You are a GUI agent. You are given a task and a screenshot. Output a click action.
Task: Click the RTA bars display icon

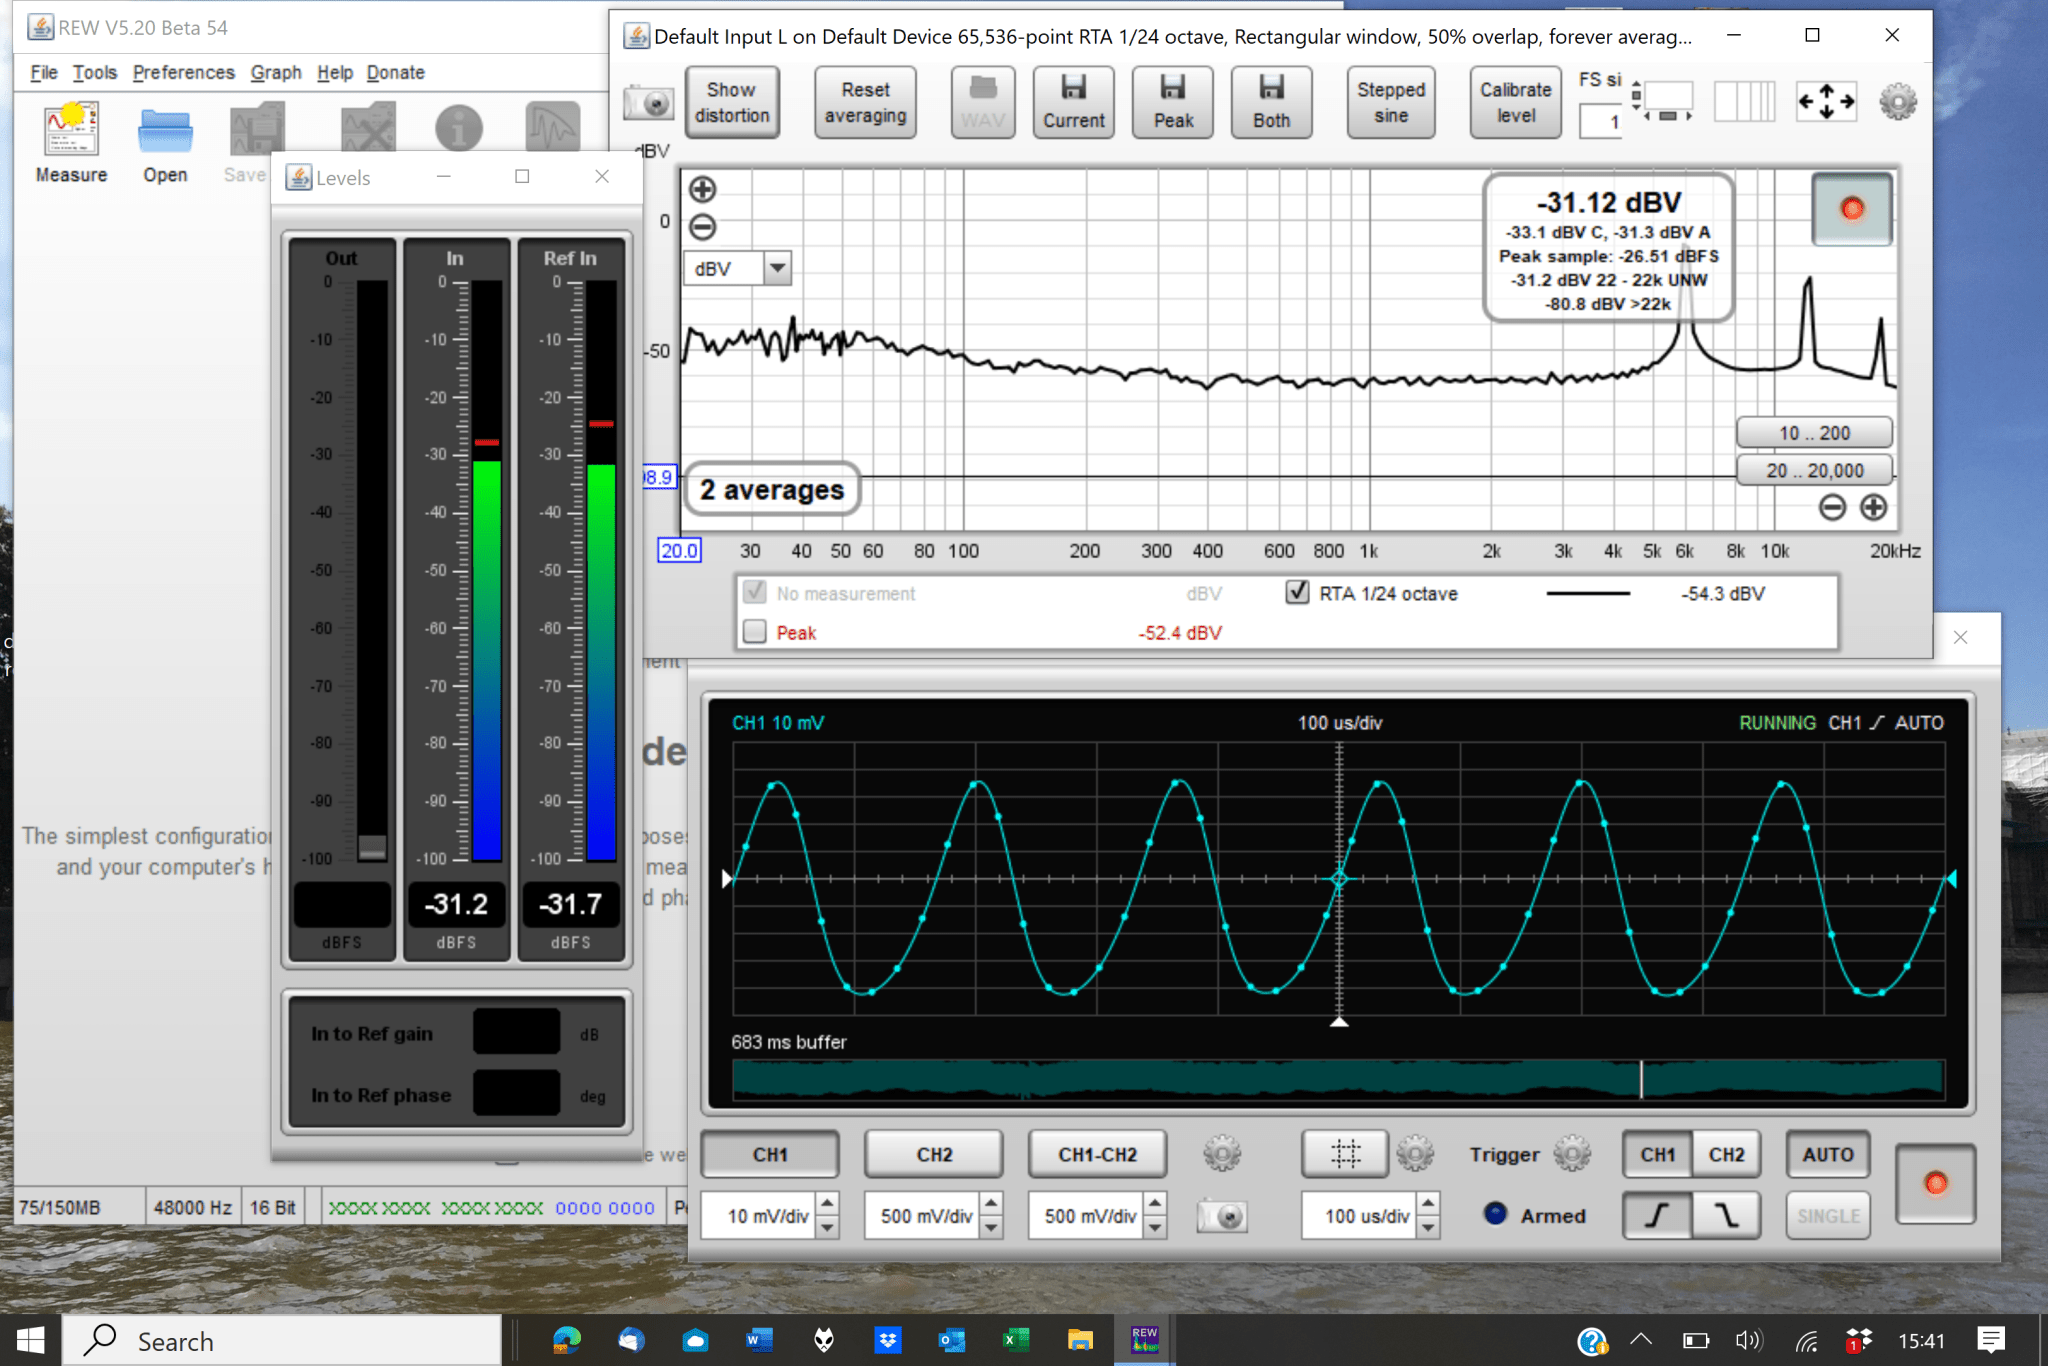pos(1744,101)
